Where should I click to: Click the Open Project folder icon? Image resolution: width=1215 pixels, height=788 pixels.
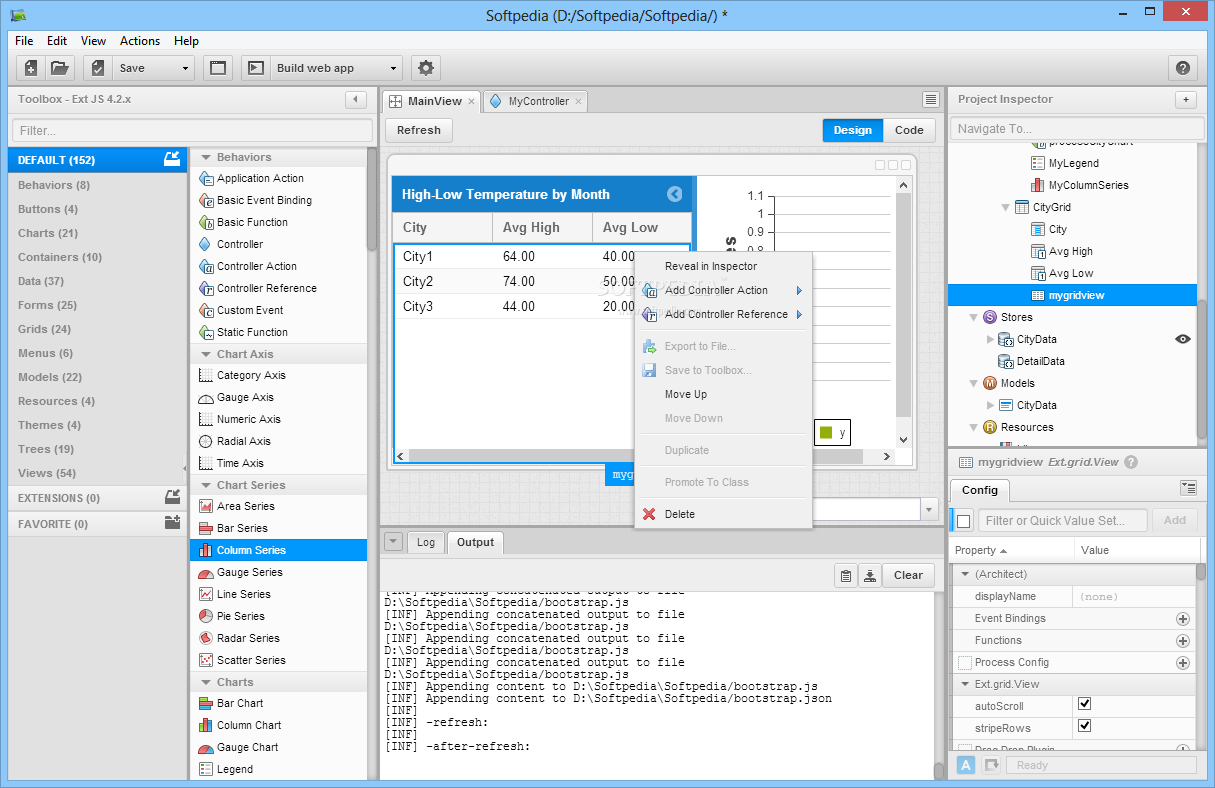pos(60,68)
